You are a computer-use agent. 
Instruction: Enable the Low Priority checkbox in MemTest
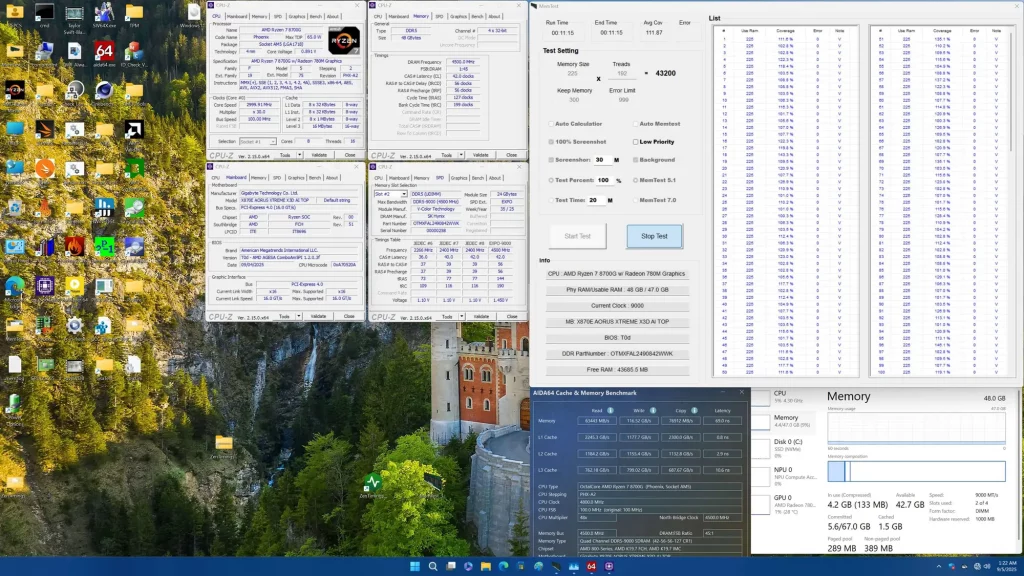(x=636, y=142)
